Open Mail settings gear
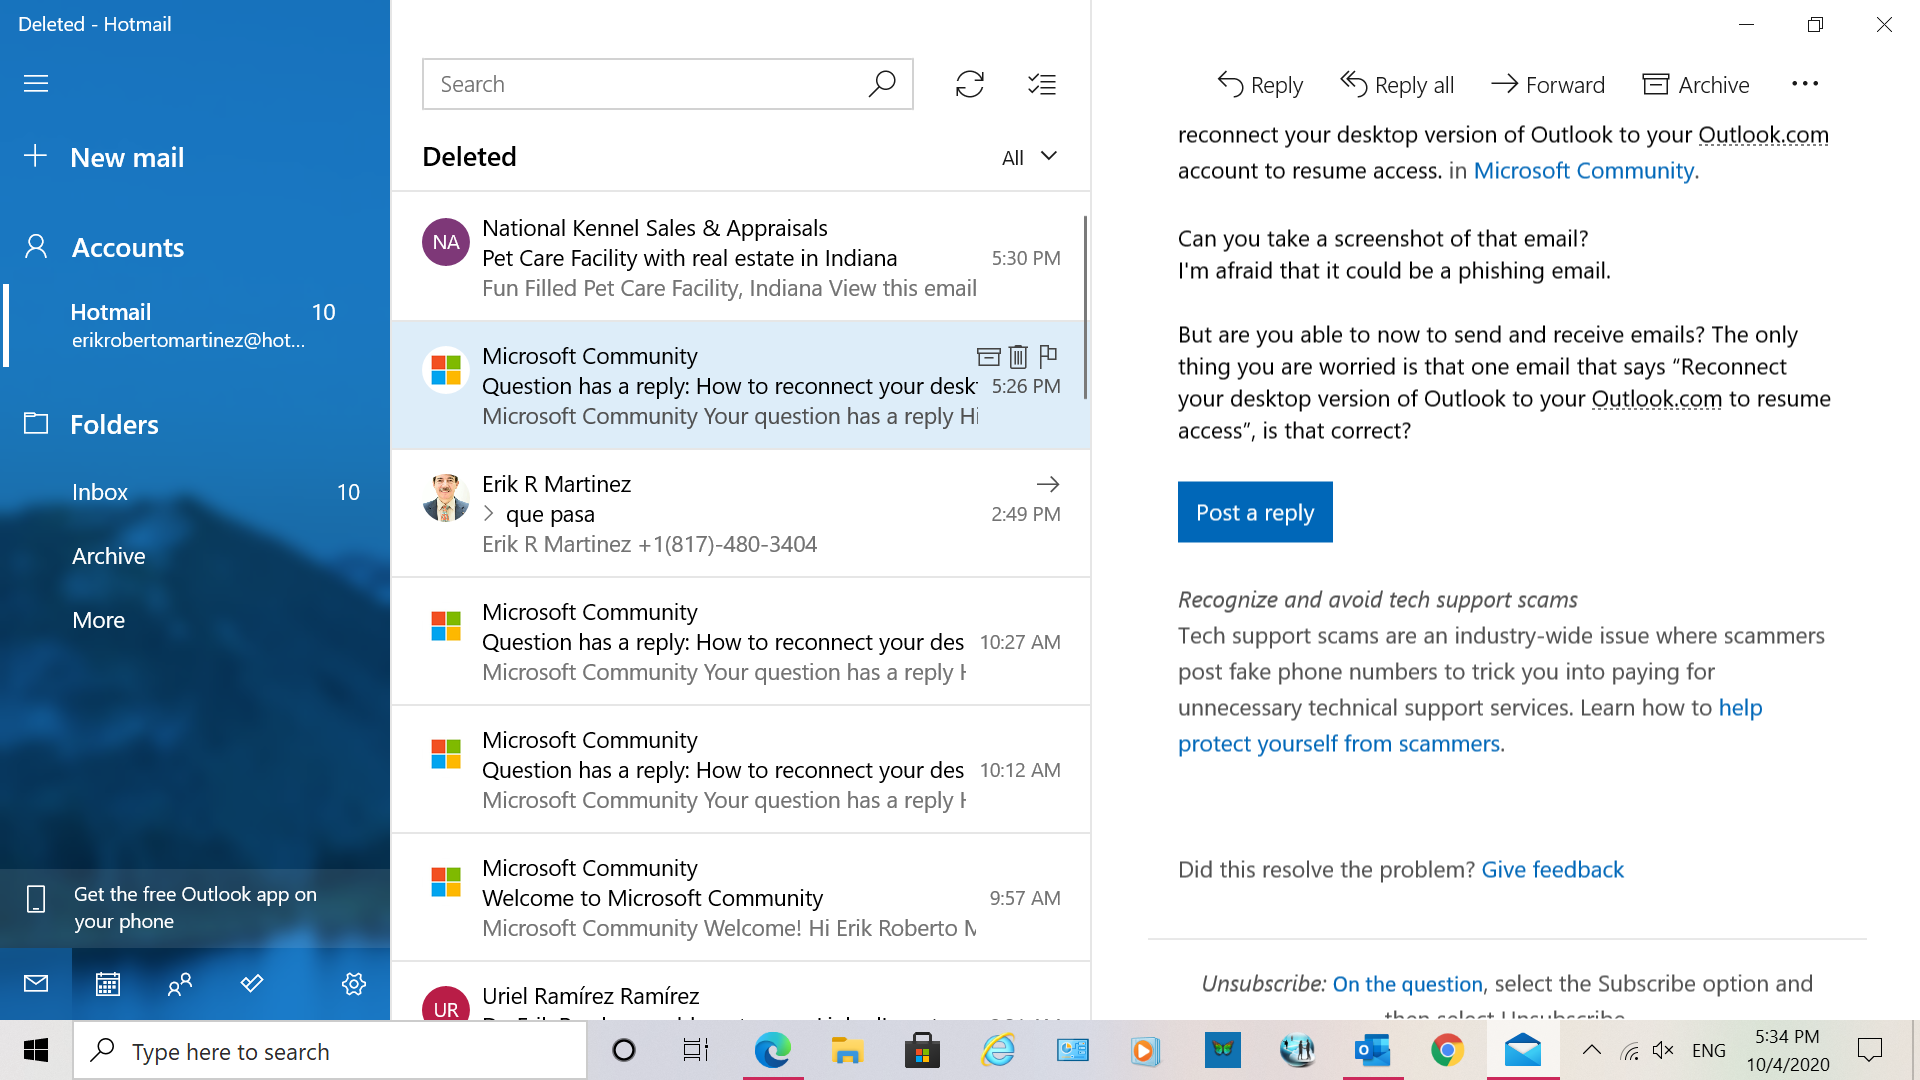Screen dimensions: 1920x1080 [x=354, y=984]
